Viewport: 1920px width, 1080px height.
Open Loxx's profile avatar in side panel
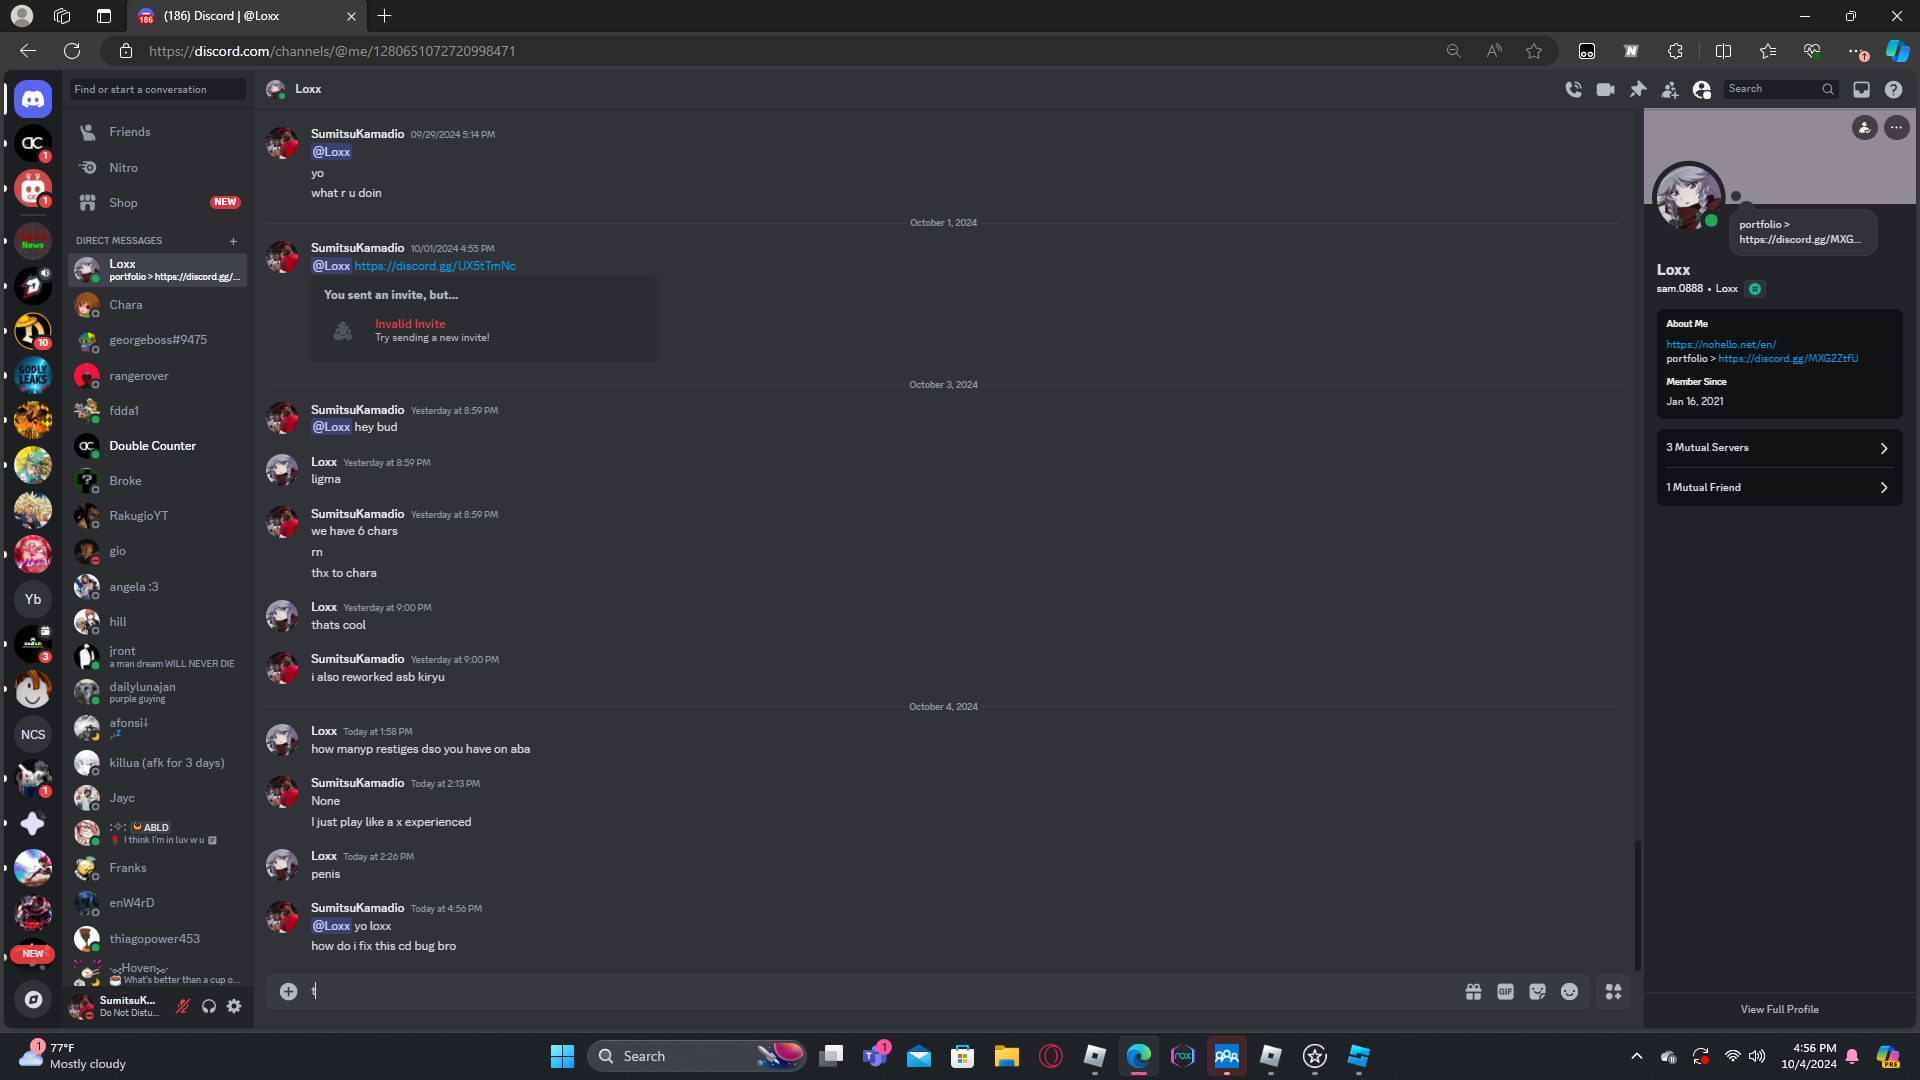[1688, 197]
